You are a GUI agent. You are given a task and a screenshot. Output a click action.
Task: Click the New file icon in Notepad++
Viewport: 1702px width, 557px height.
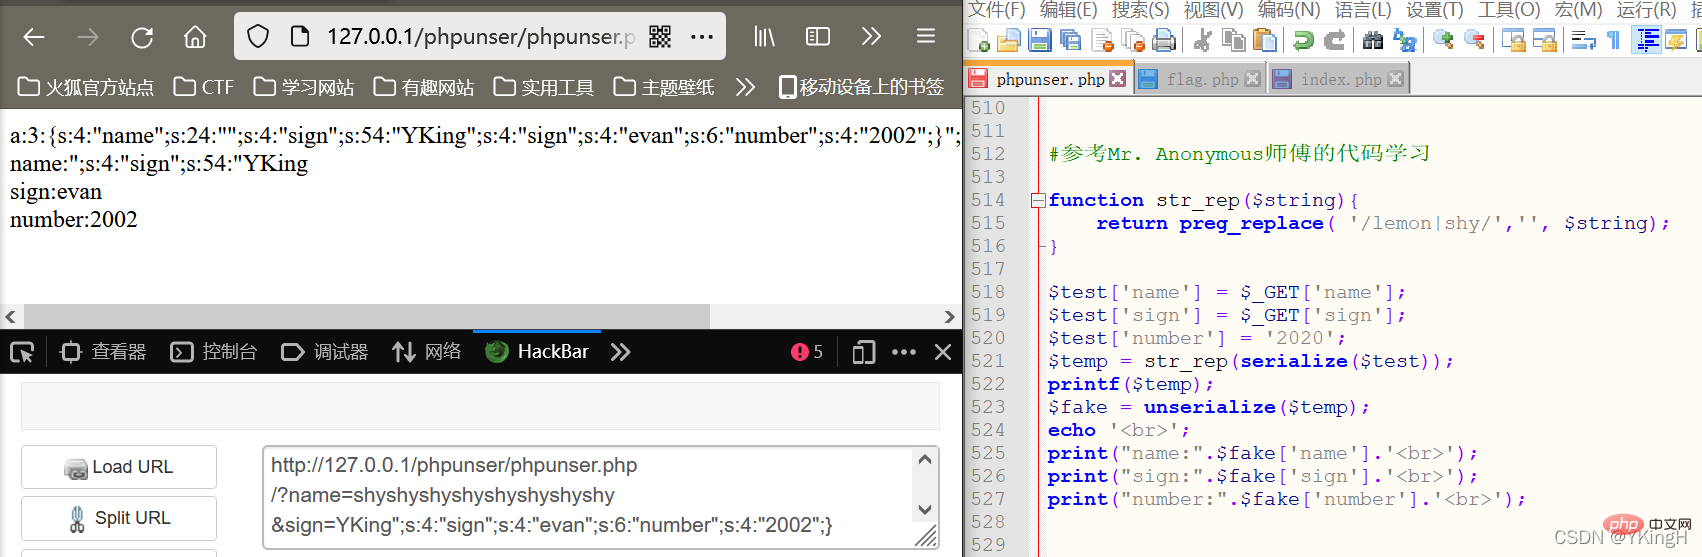[x=978, y=40]
